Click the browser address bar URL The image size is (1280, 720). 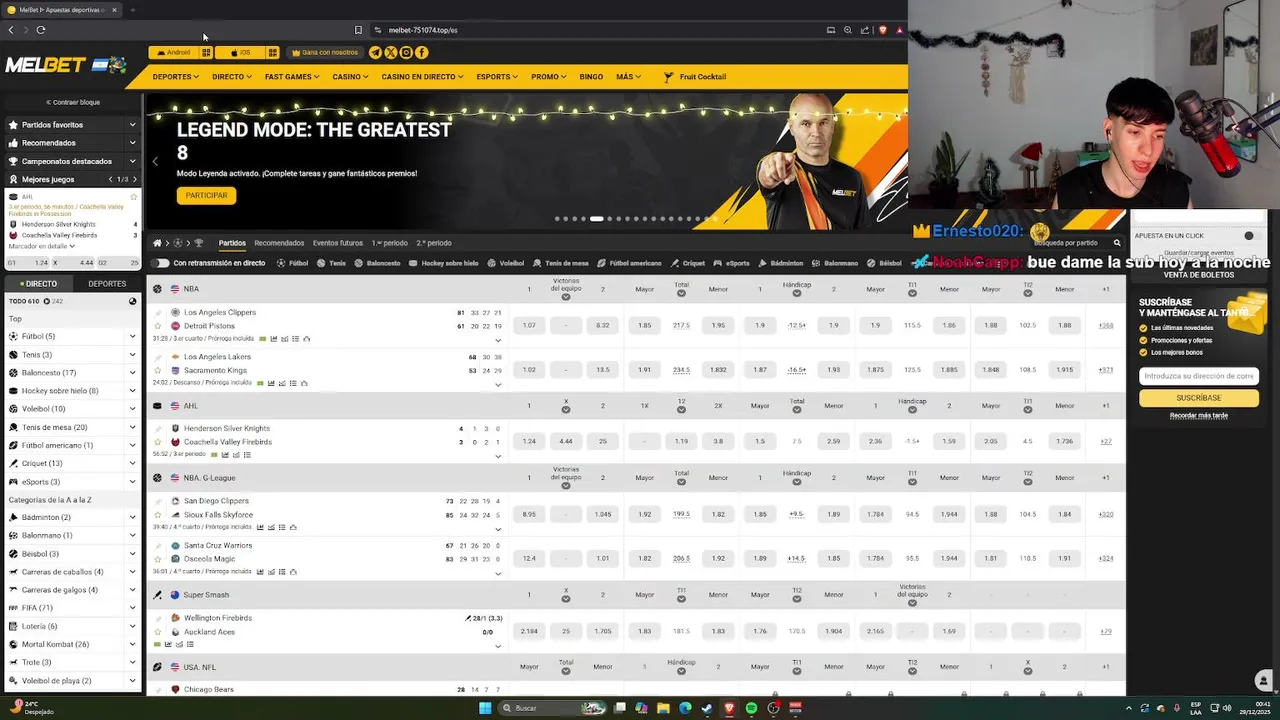[x=423, y=30]
